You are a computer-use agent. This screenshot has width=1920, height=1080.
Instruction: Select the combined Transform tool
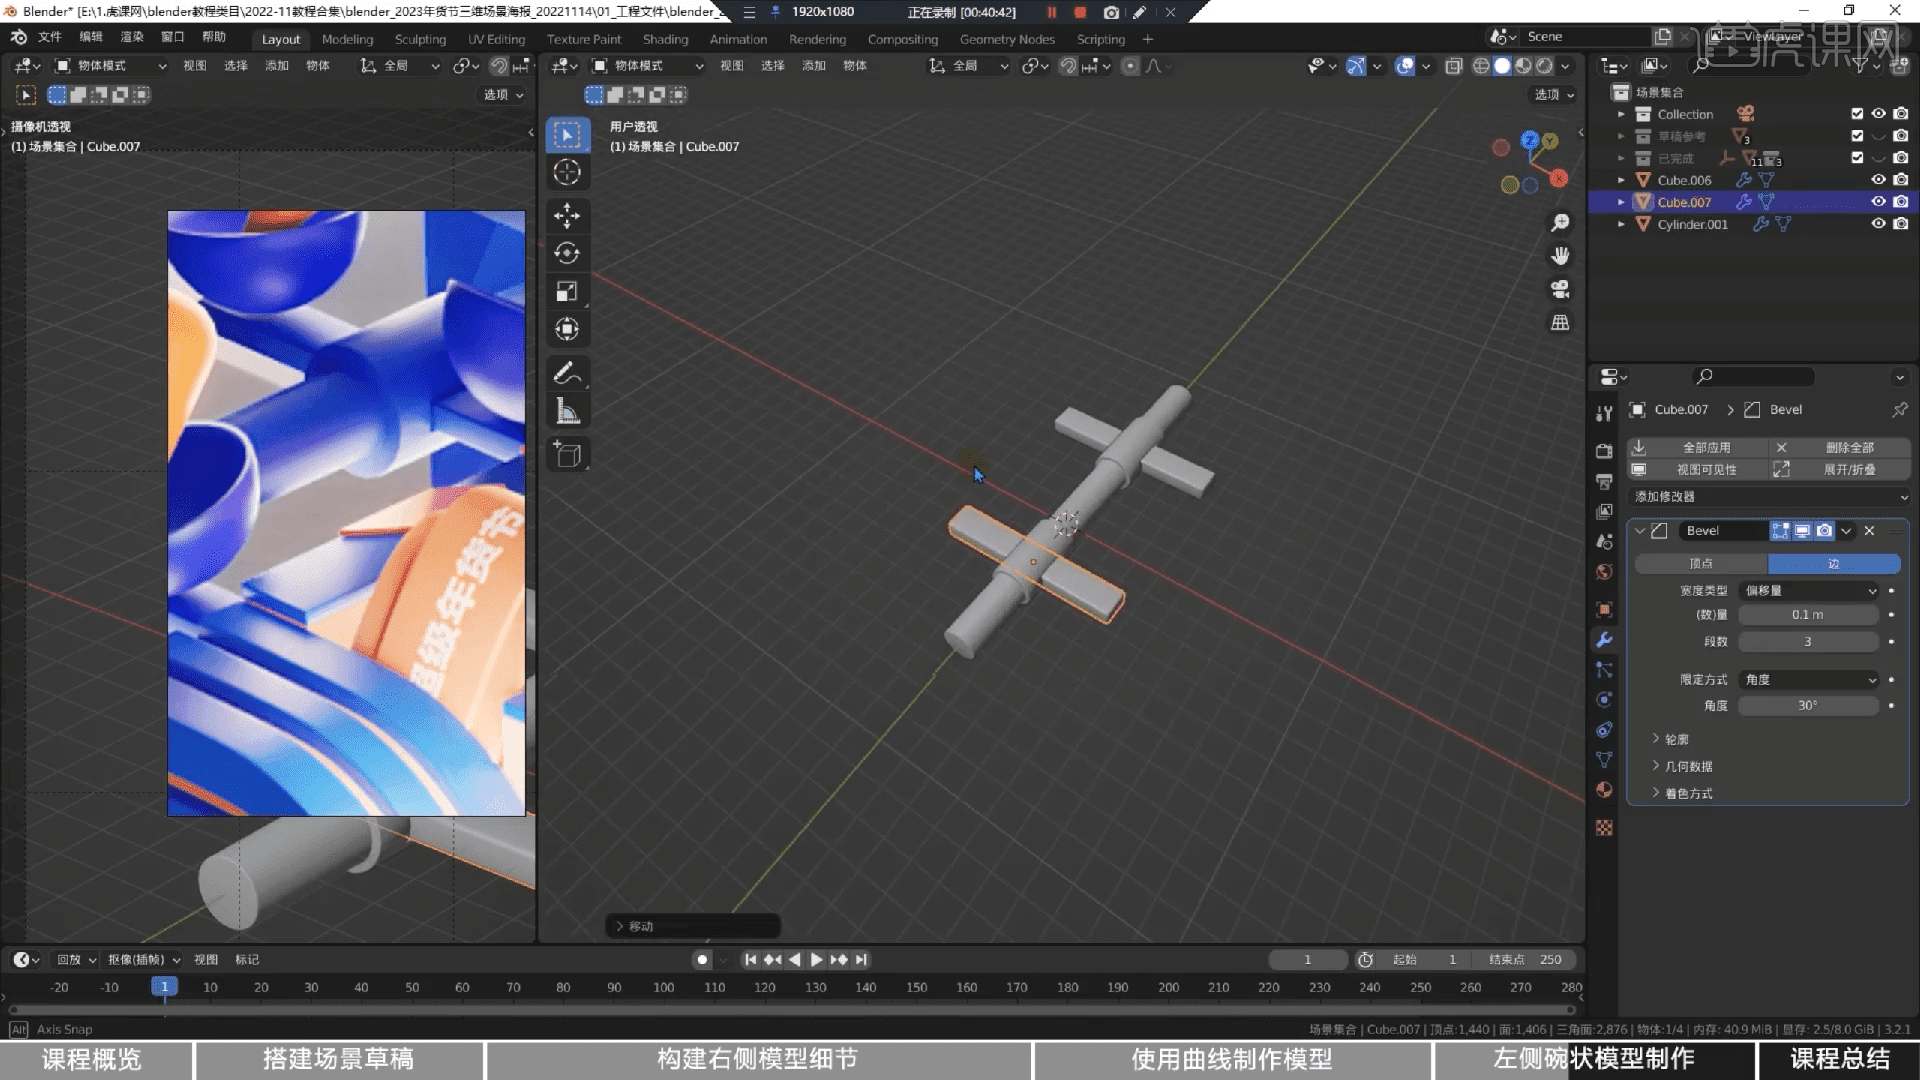click(x=567, y=329)
